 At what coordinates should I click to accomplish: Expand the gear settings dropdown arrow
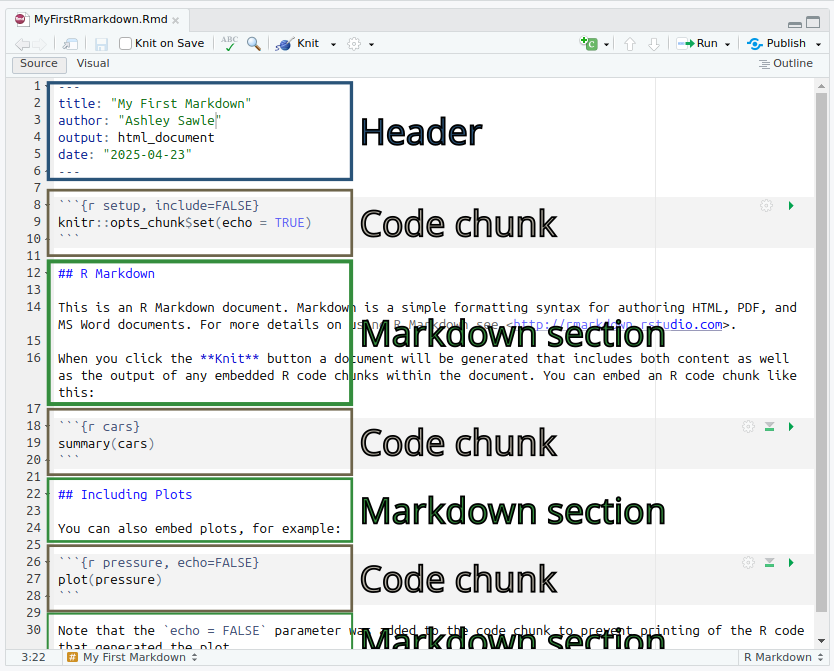click(x=371, y=44)
